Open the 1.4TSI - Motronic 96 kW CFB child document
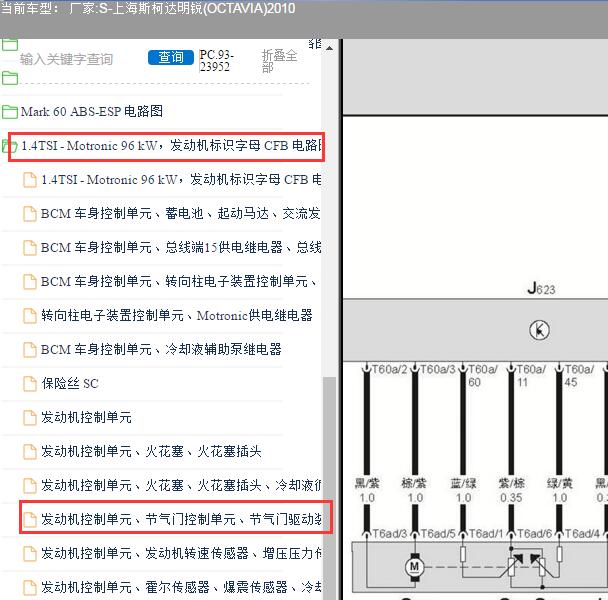 [181, 180]
